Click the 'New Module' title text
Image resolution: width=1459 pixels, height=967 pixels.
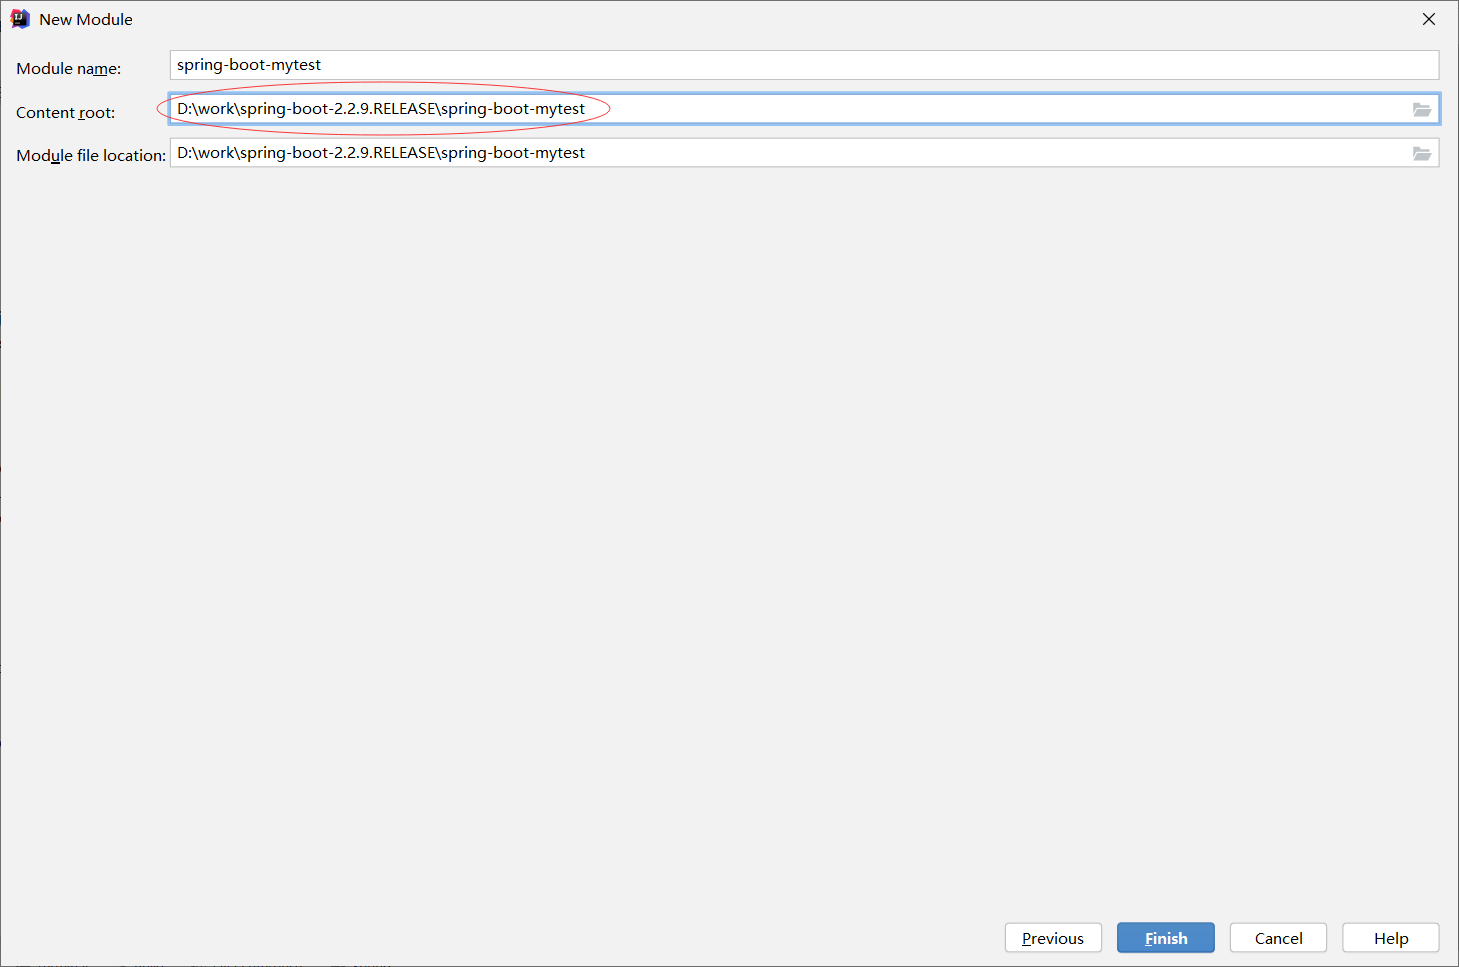(86, 19)
